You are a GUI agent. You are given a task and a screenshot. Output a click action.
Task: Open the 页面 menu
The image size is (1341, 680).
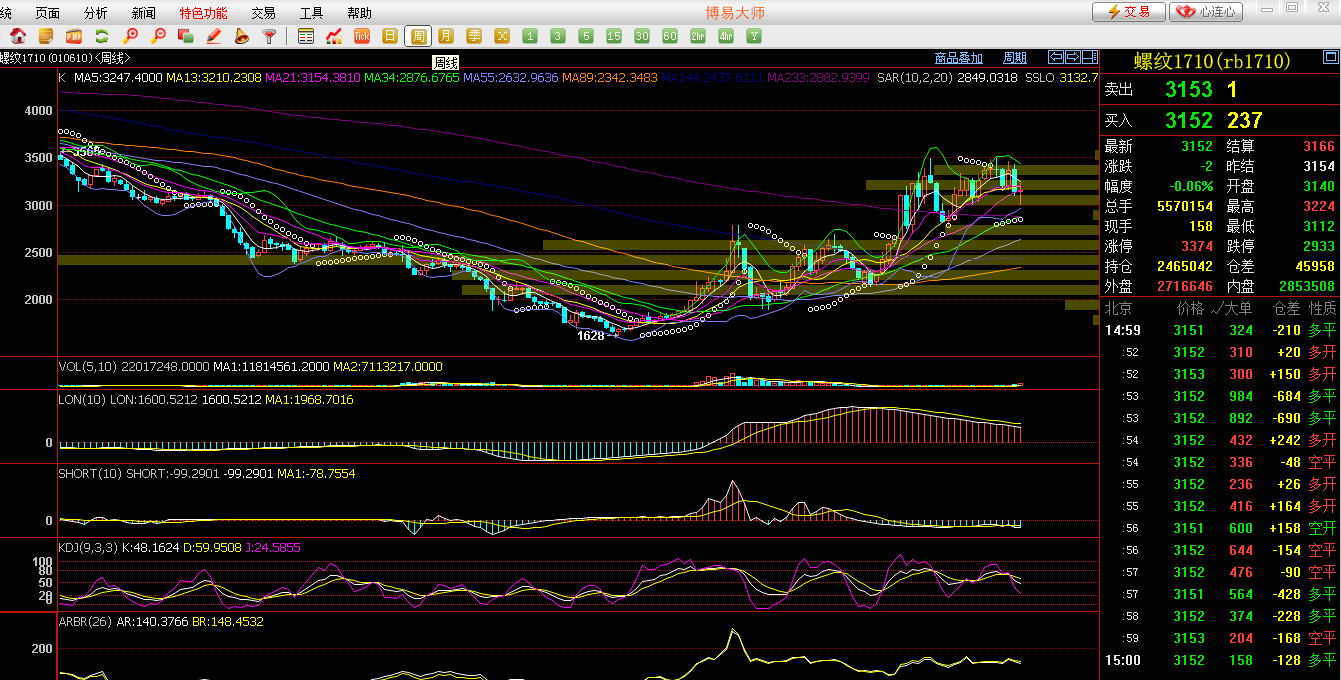coord(47,13)
